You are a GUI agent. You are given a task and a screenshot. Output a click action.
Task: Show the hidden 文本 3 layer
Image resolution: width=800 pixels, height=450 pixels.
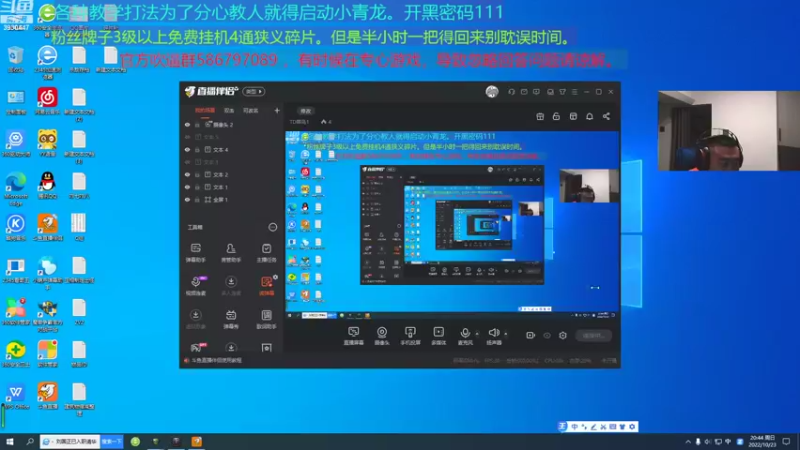tap(187, 162)
